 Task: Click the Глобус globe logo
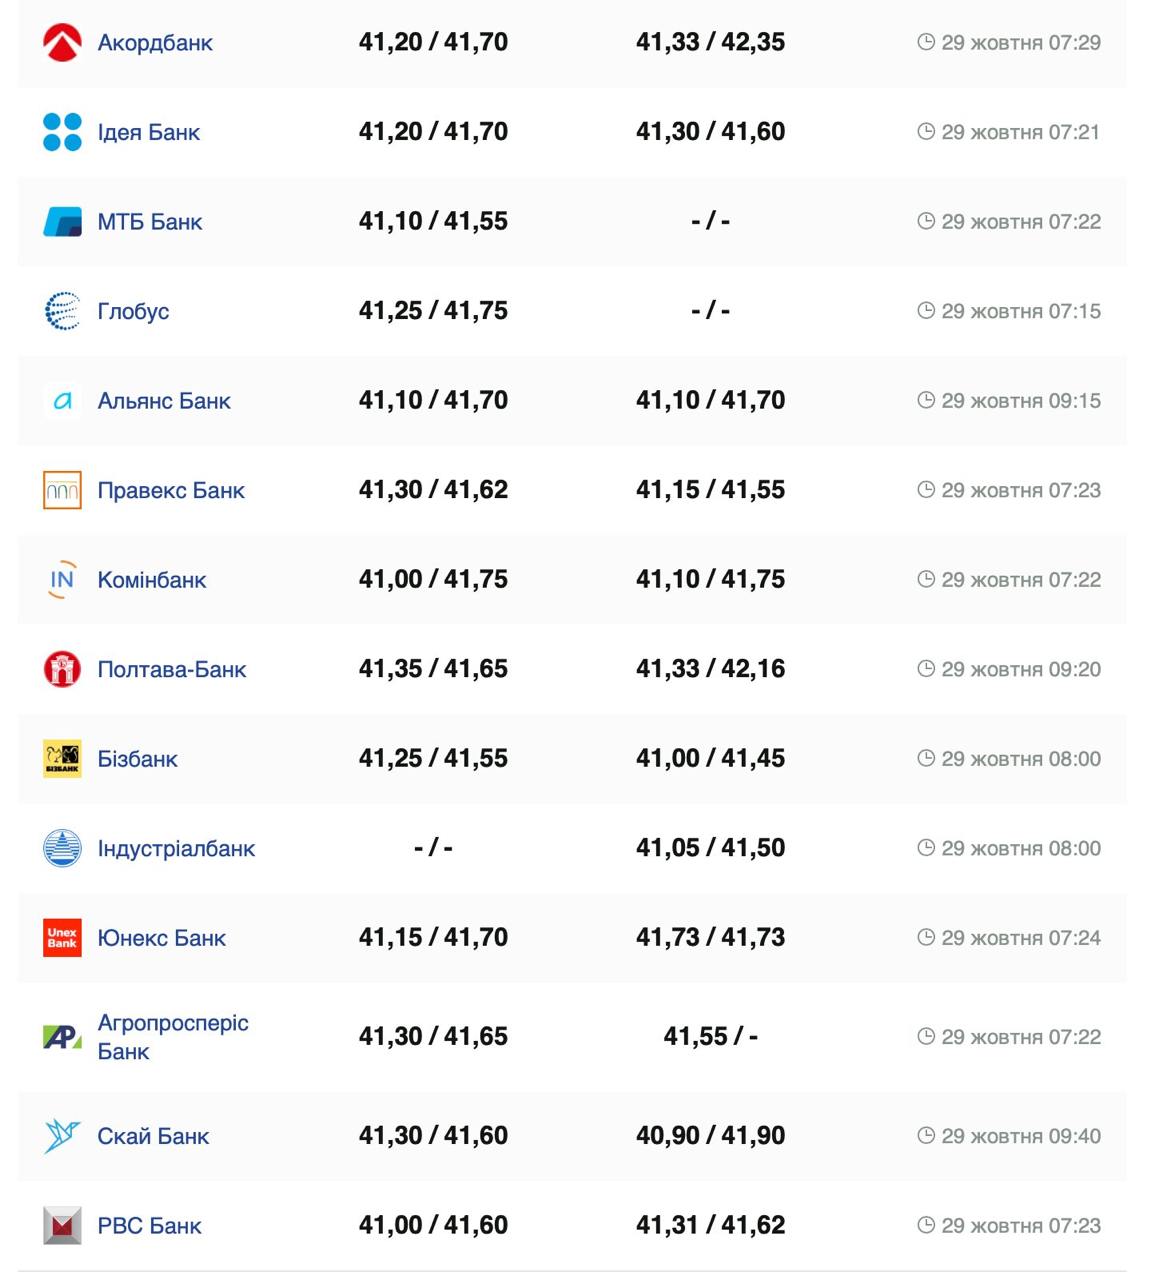coord(62,311)
